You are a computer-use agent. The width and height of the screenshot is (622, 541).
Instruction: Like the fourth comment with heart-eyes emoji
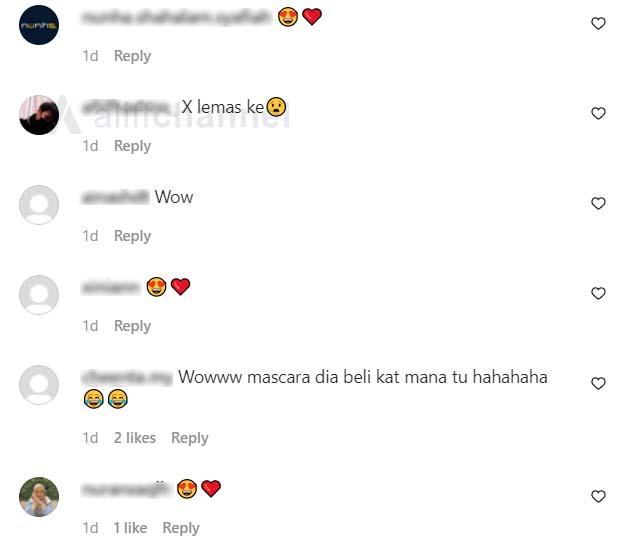pos(598,294)
